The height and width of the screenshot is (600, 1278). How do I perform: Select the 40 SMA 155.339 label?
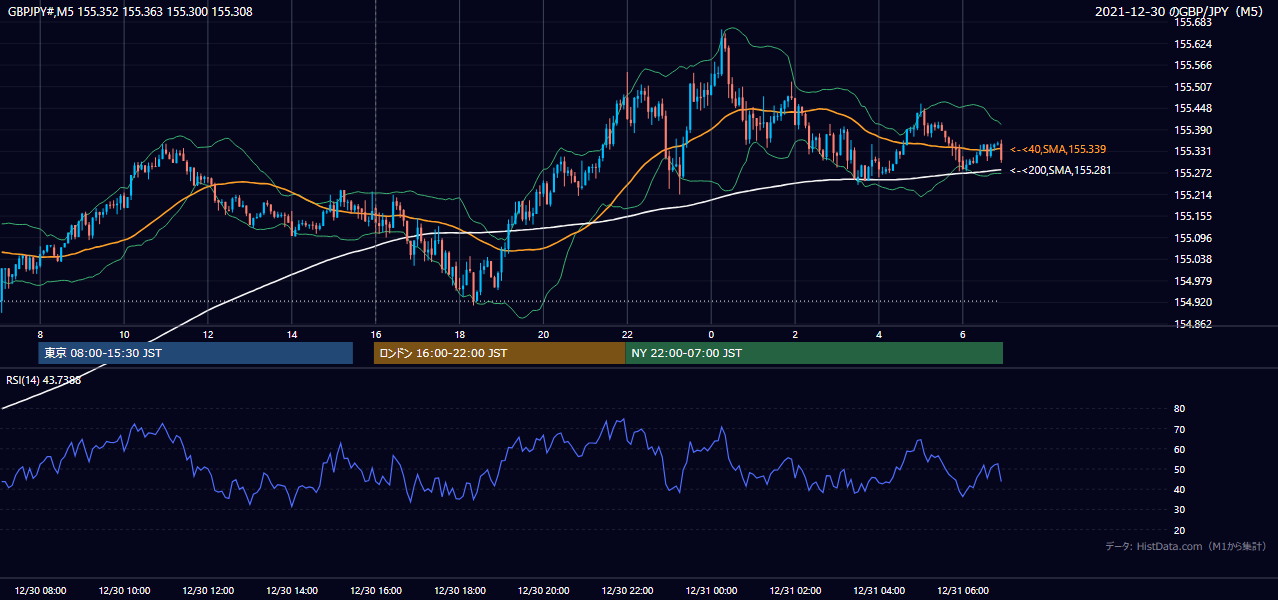[x=1058, y=149]
